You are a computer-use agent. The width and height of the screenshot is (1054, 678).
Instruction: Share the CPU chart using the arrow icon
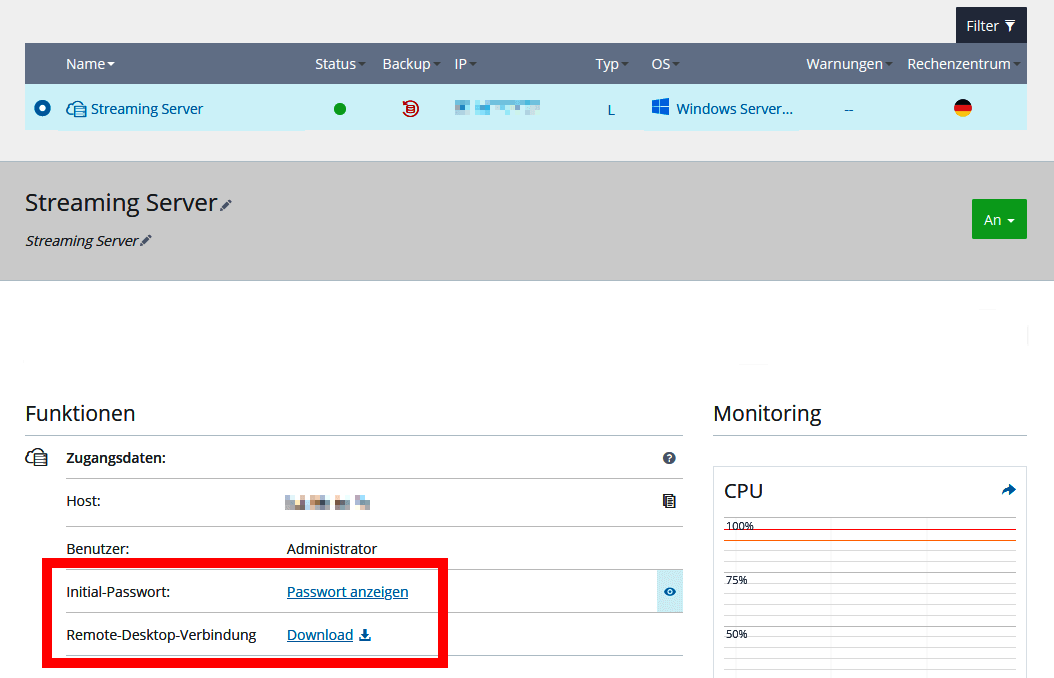pyautogui.click(x=1008, y=489)
